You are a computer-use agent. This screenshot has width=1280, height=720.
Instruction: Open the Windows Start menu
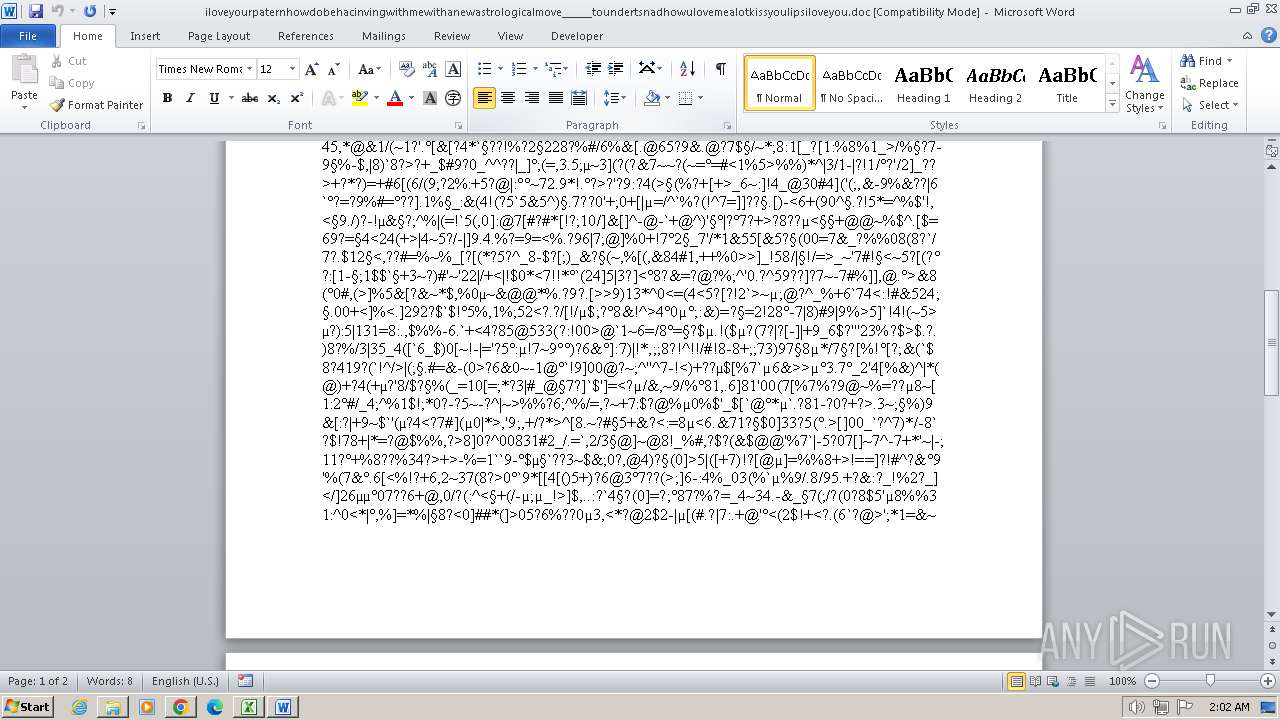(x=28, y=706)
